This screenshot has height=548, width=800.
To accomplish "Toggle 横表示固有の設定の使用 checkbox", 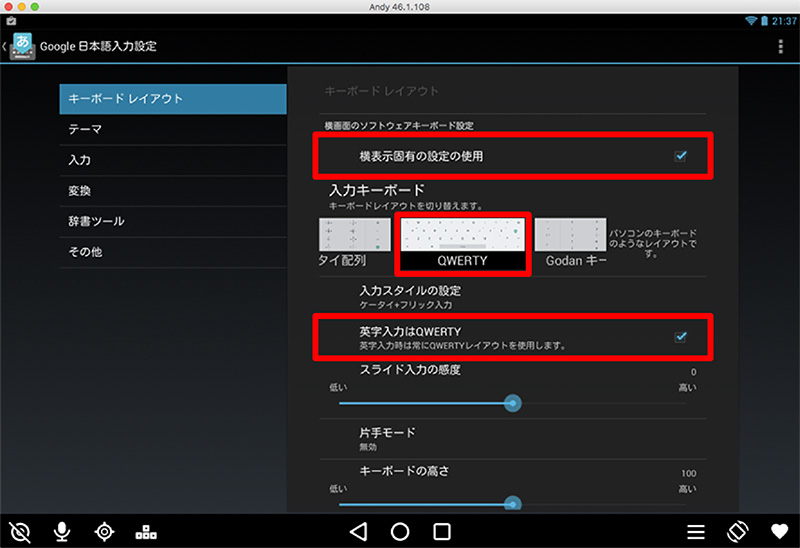I will pyautogui.click(x=681, y=156).
